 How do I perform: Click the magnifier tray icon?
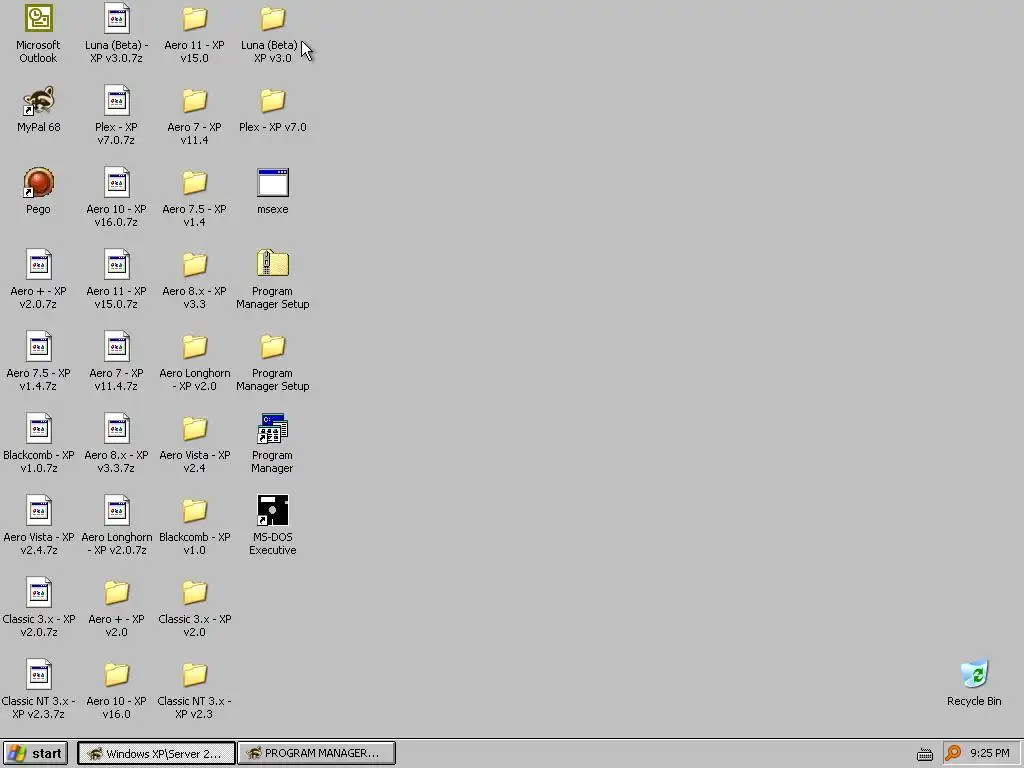tap(953, 753)
